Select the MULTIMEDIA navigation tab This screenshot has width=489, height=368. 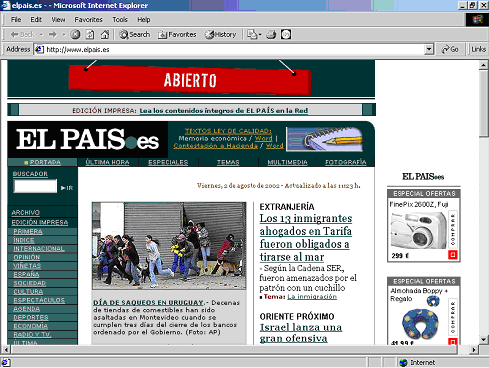click(287, 162)
